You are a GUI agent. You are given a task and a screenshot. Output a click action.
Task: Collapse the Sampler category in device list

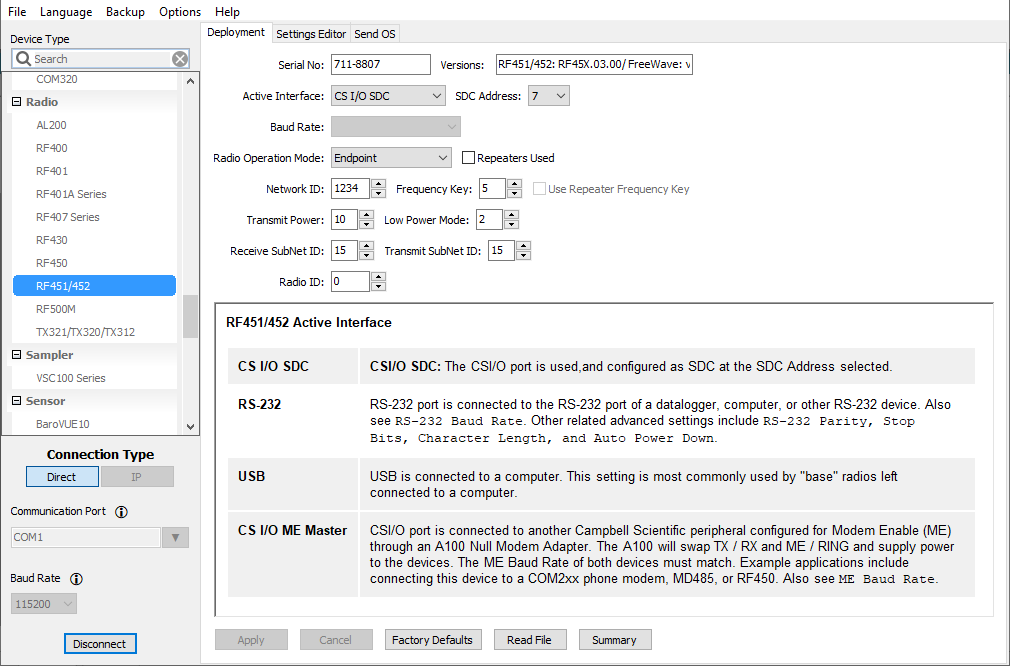click(x=17, y=355)
